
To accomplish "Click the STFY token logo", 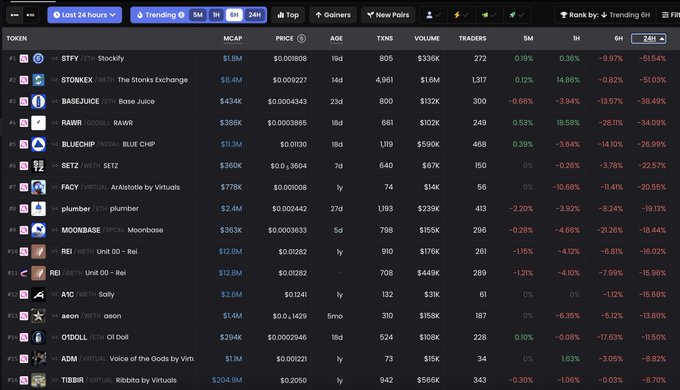I will 38,58.
